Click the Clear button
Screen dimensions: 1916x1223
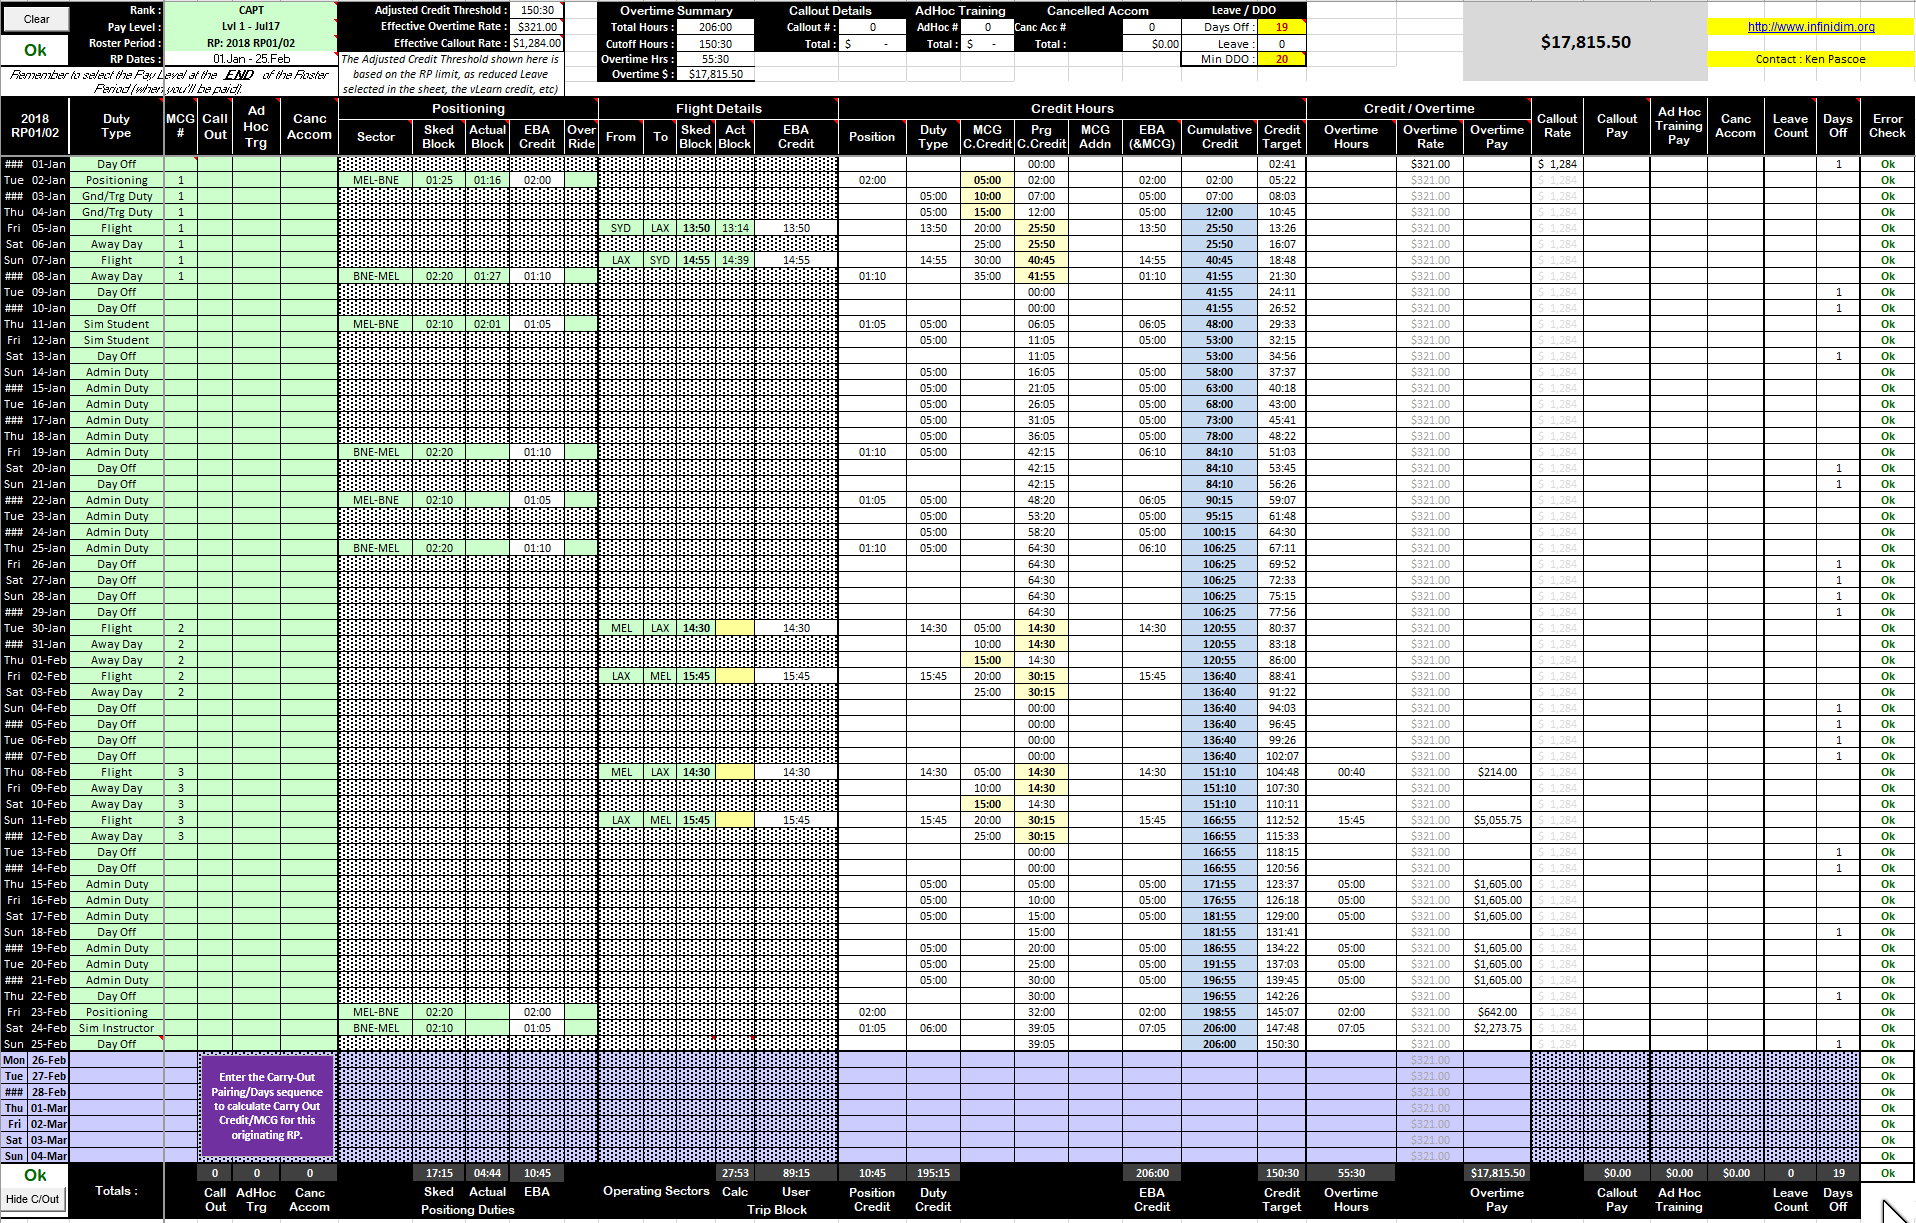pos(36,19)
